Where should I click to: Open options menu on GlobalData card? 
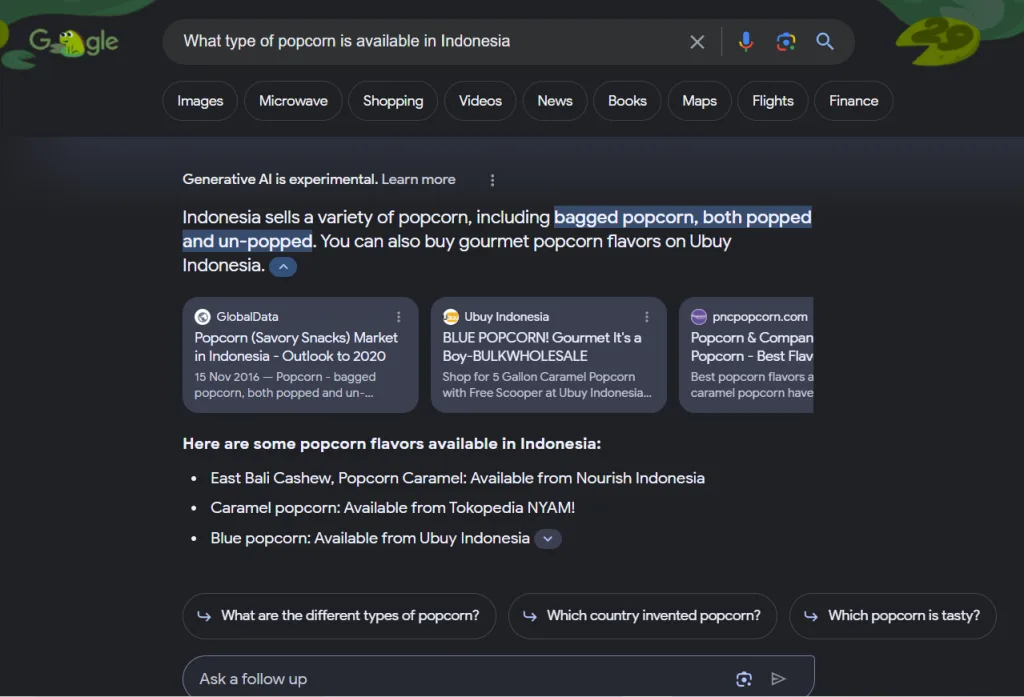[399, 317]
